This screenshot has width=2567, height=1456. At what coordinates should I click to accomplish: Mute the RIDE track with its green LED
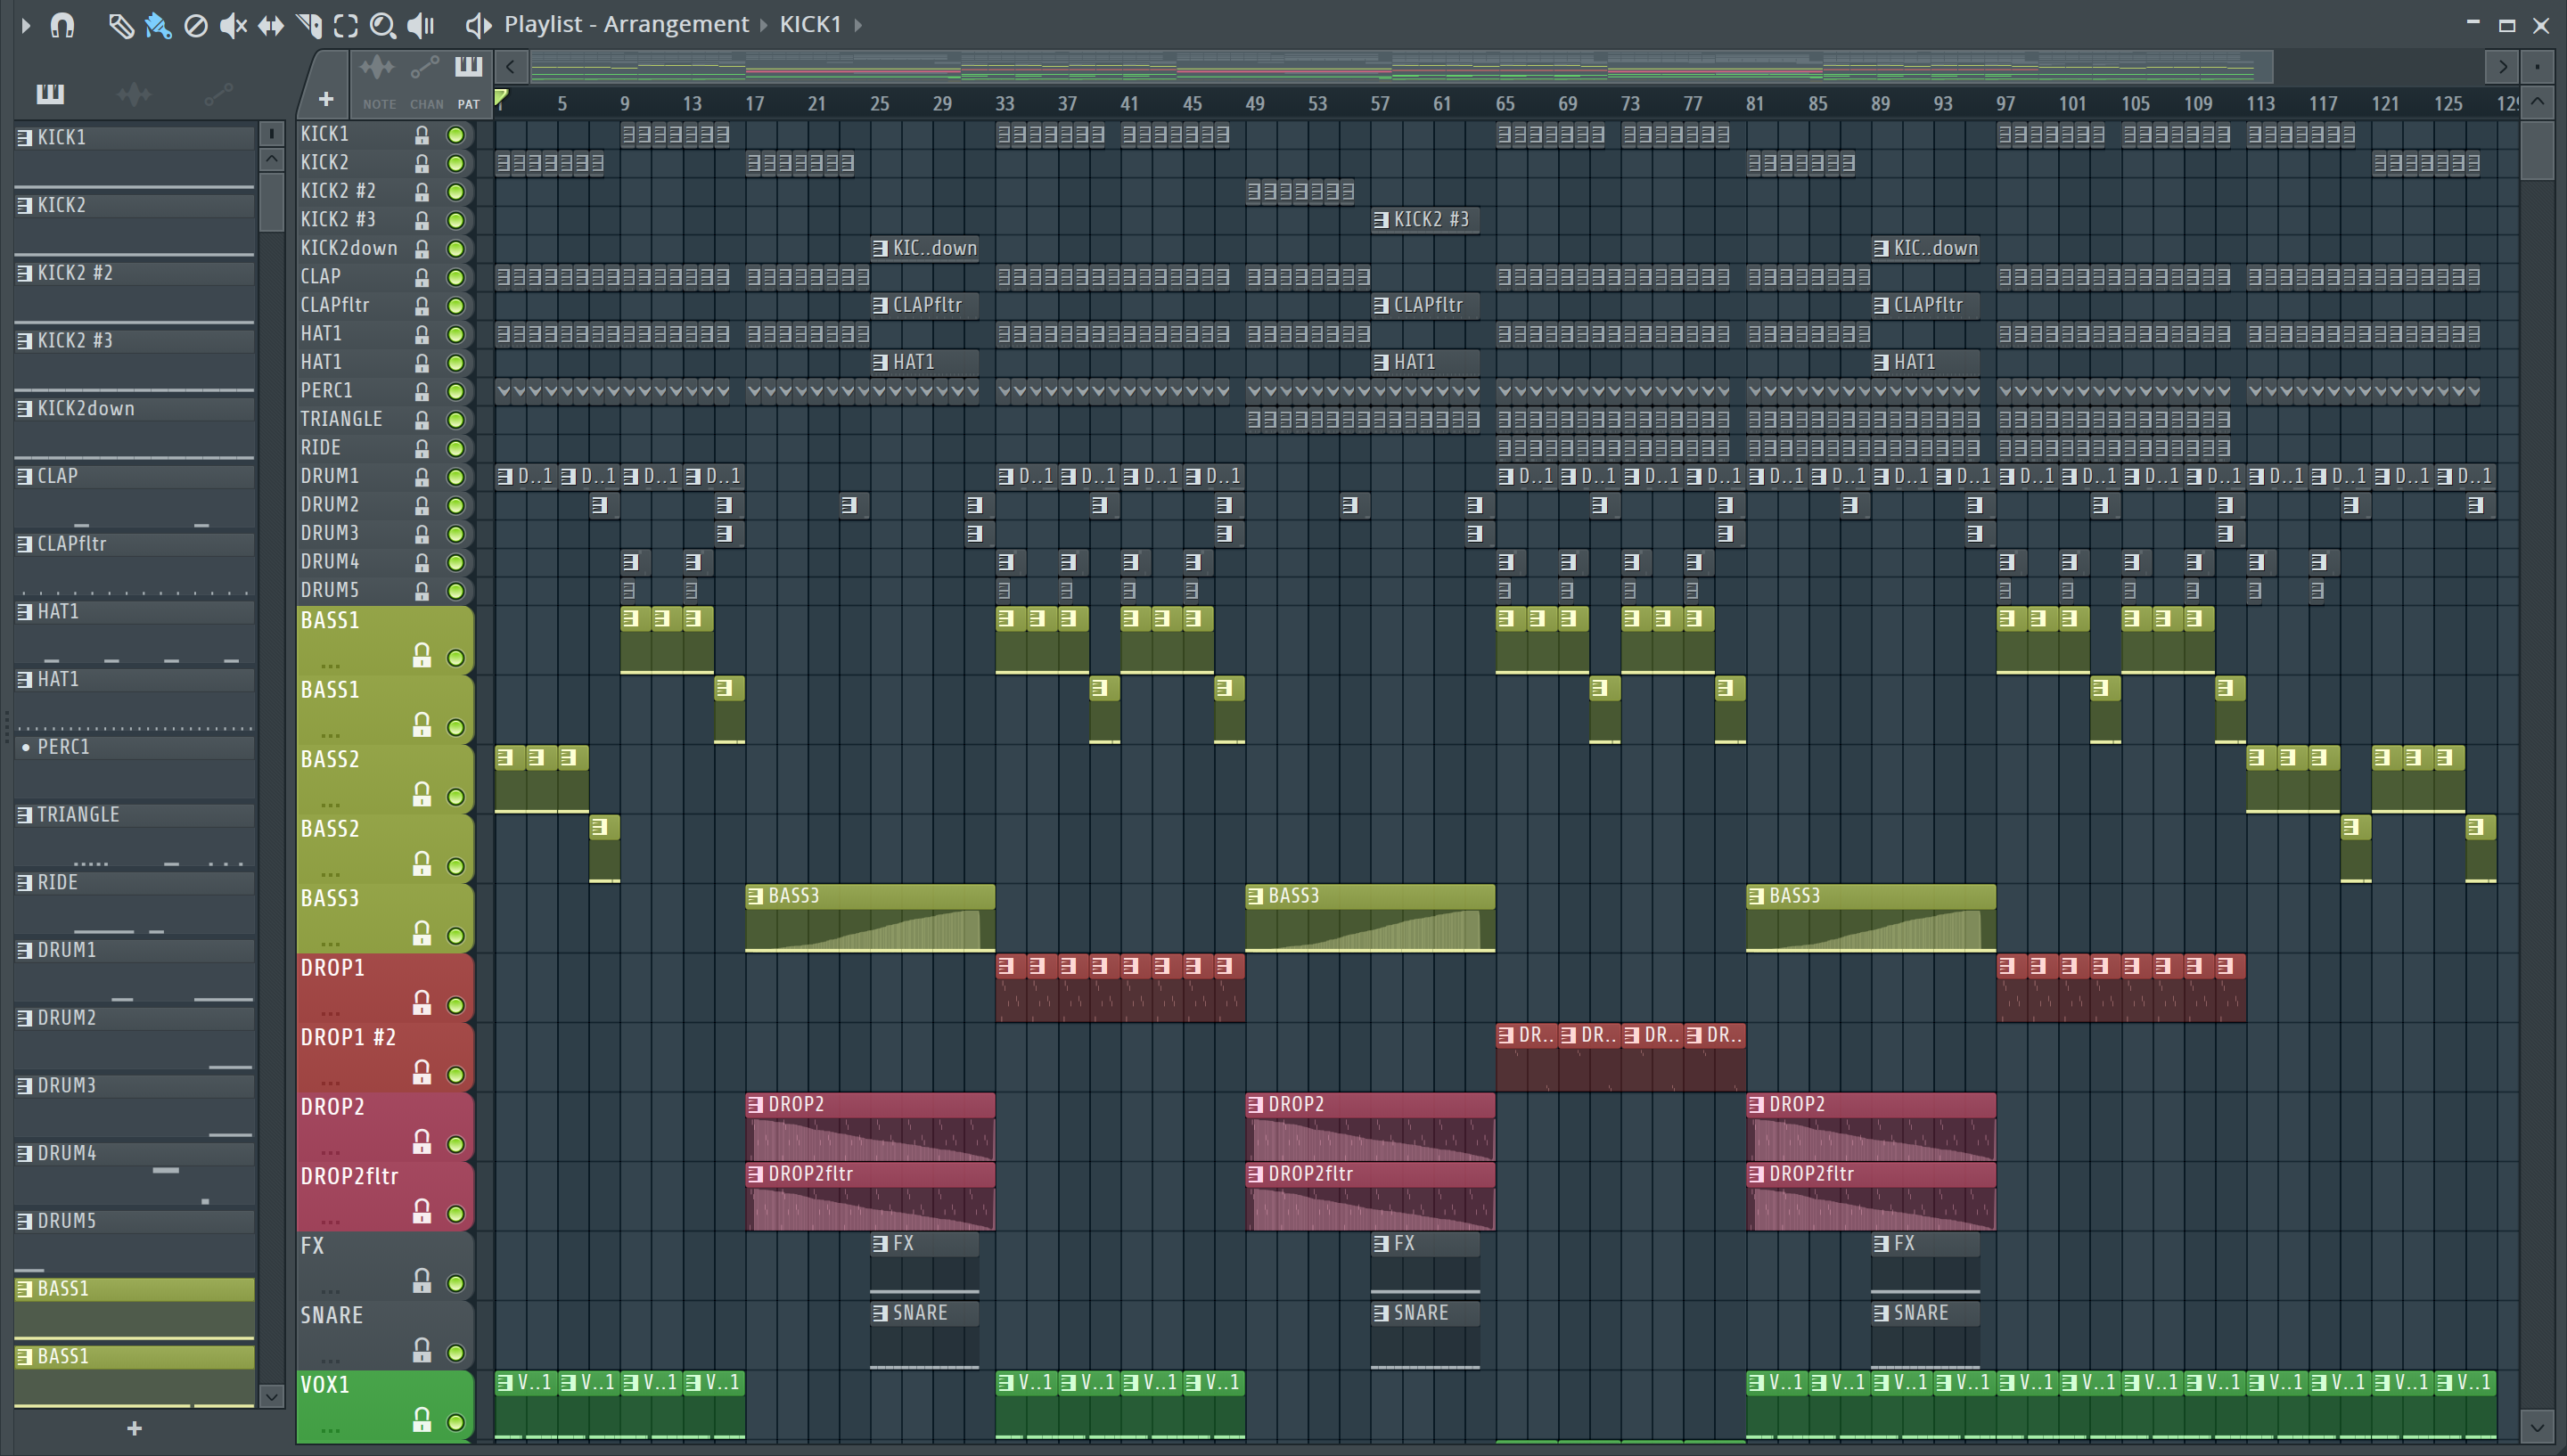456,448
